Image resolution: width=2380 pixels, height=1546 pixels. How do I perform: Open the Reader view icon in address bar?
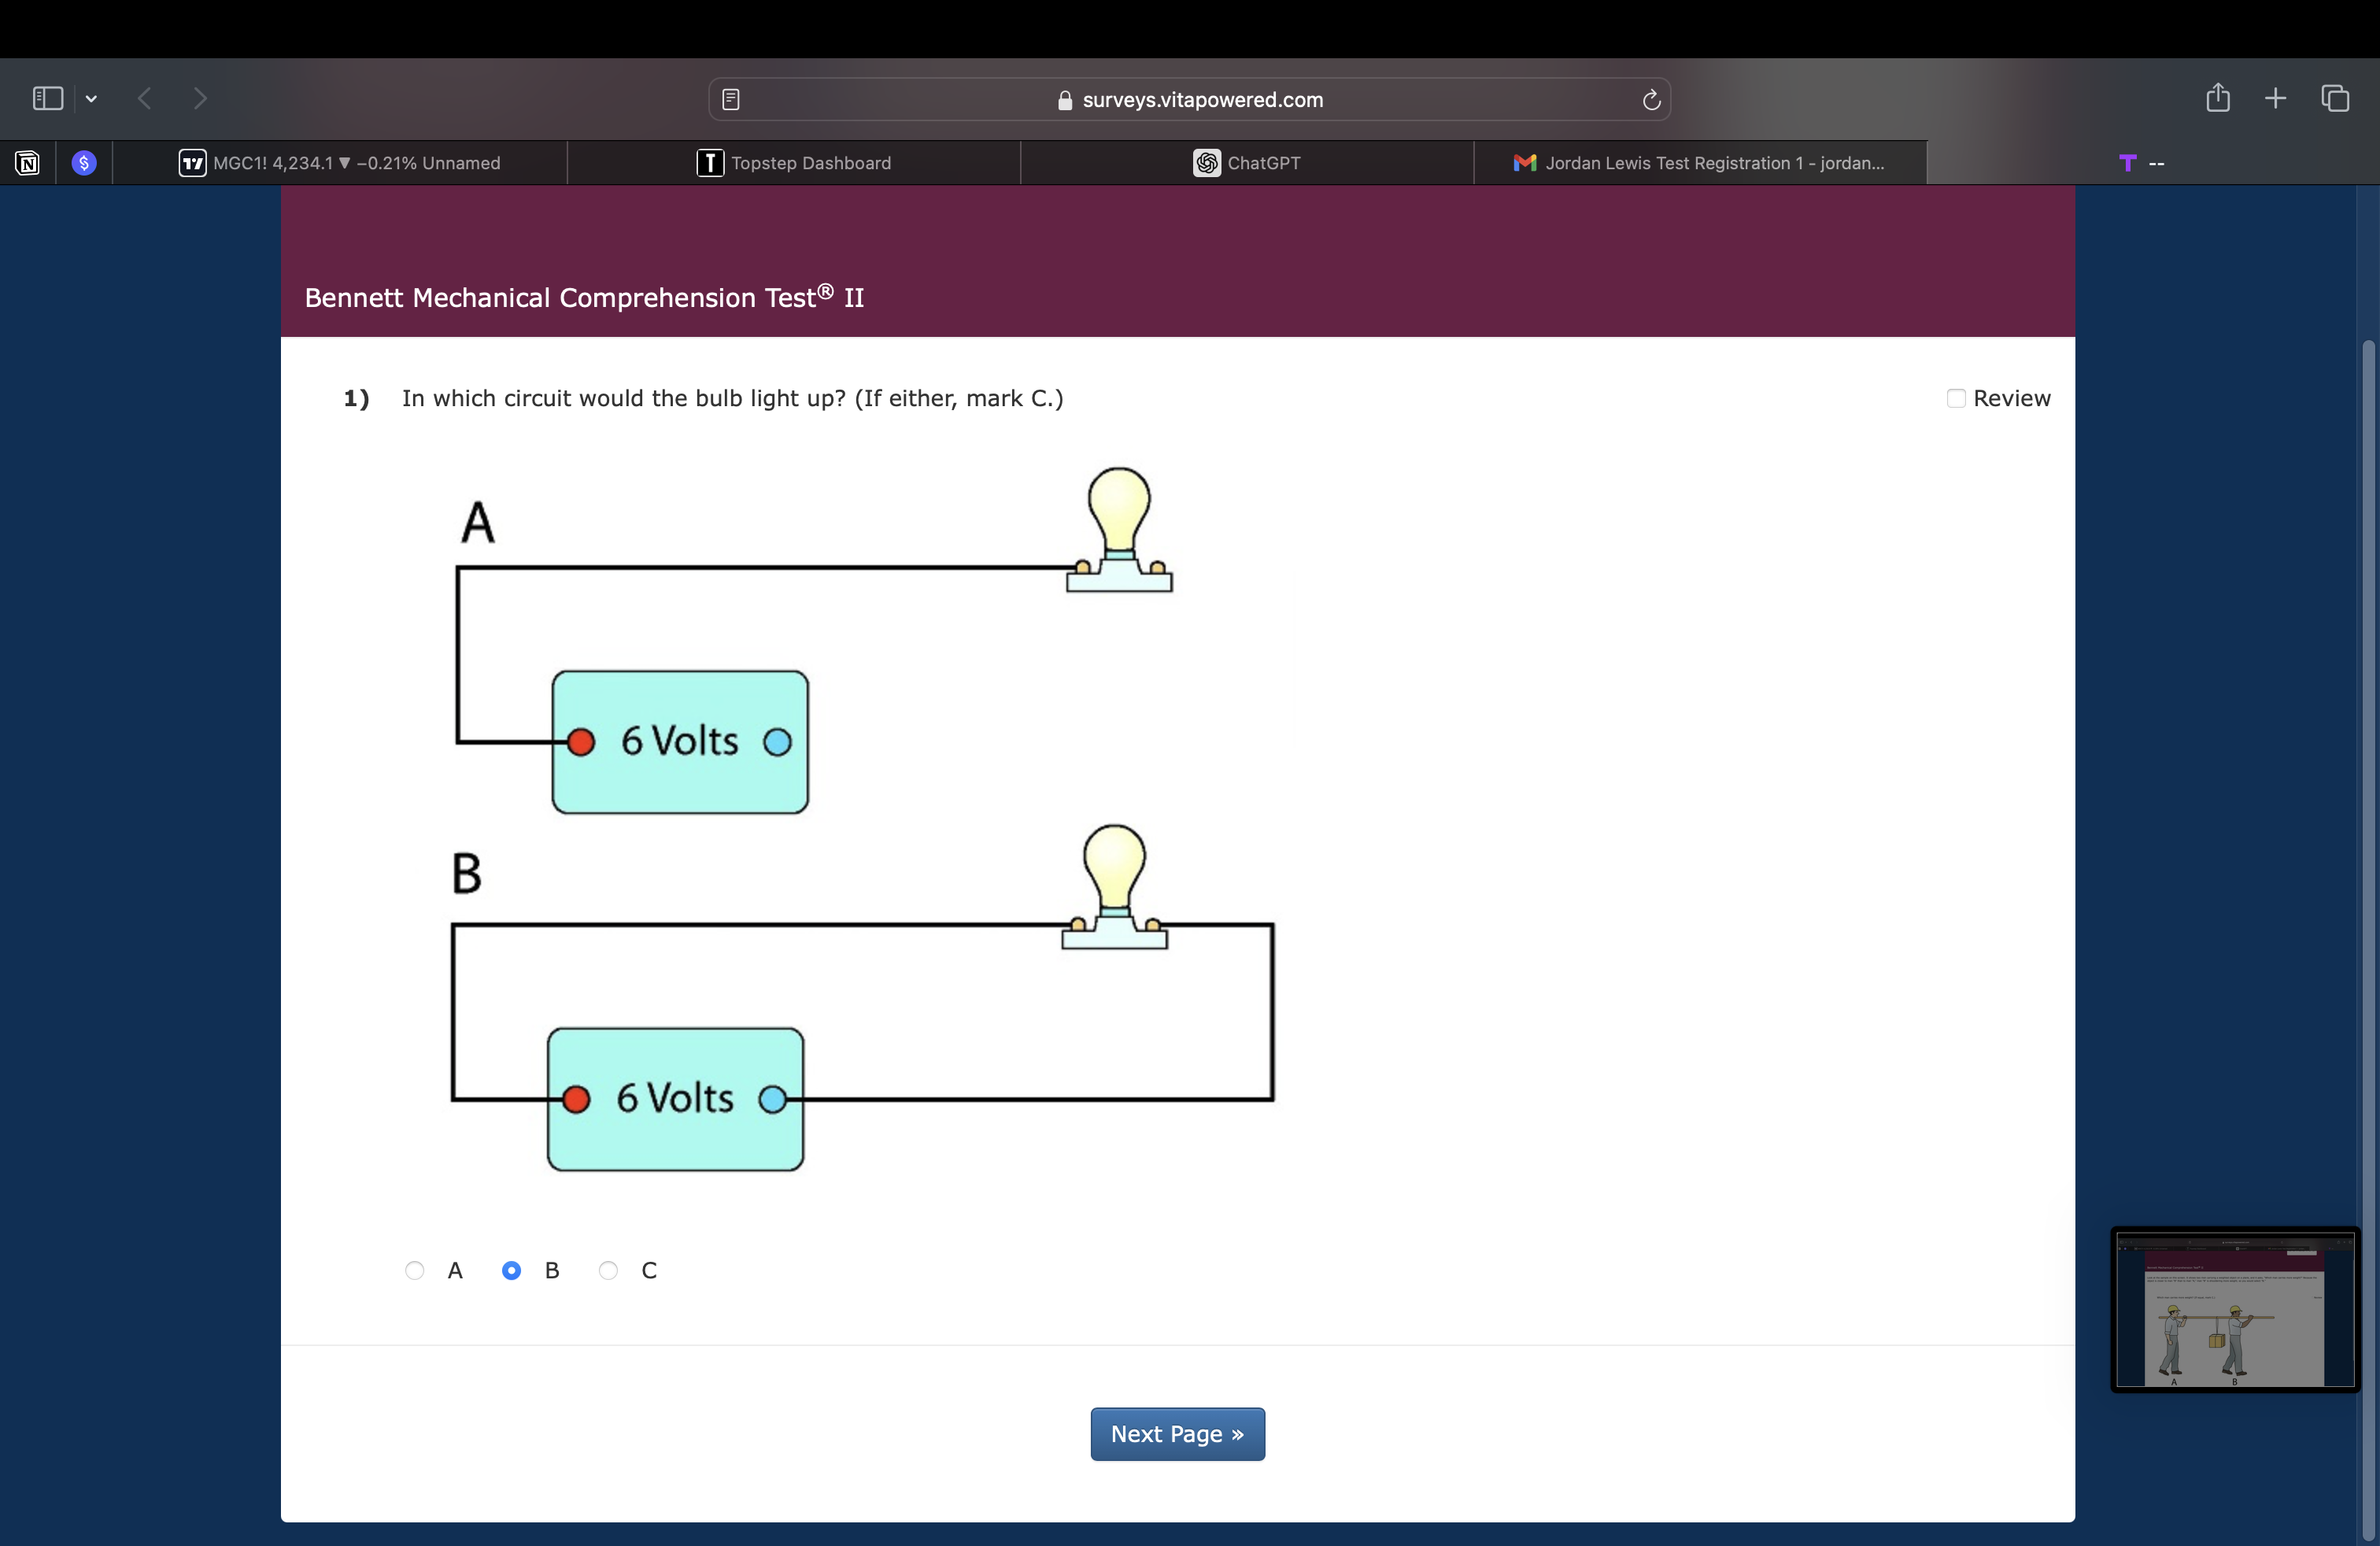point(731,99)
